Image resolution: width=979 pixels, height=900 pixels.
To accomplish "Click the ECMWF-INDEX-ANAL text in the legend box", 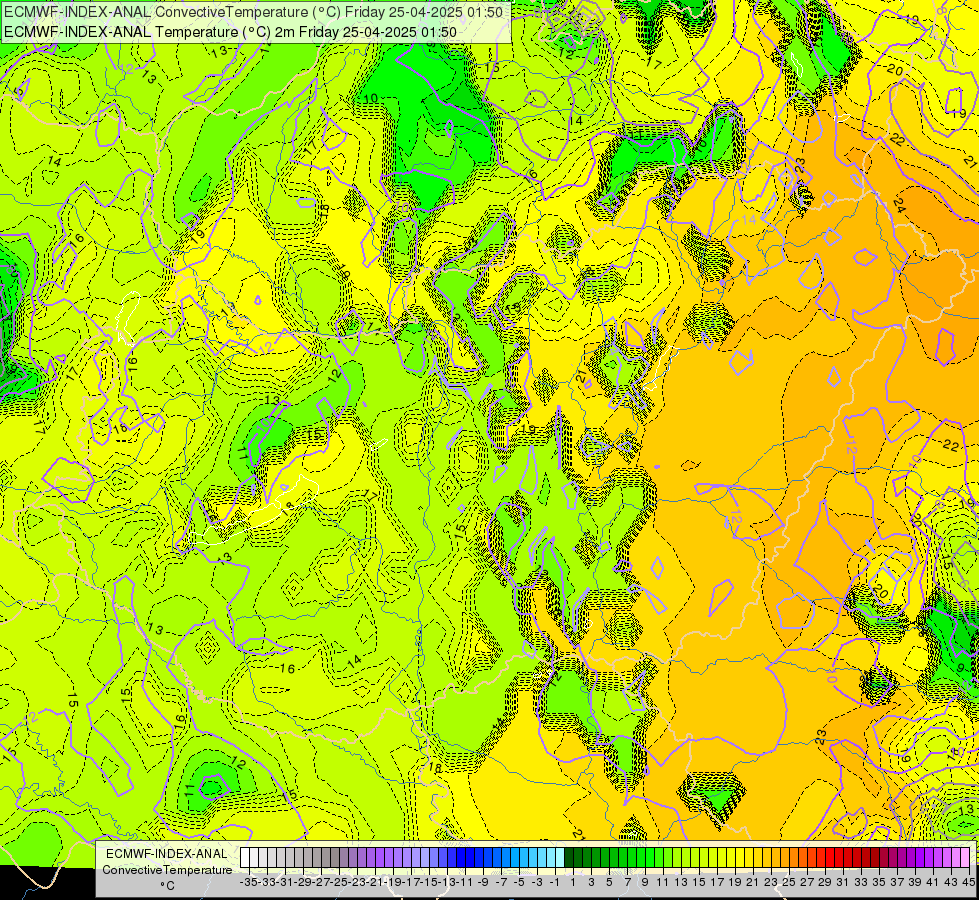I will 167,854.
